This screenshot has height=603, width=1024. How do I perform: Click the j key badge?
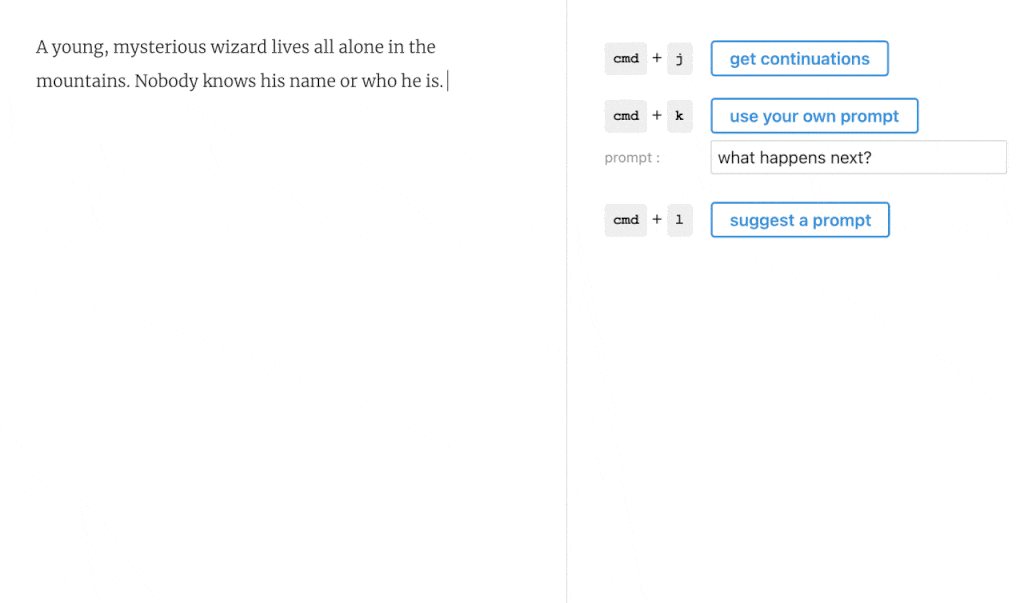tap(679, 59)
